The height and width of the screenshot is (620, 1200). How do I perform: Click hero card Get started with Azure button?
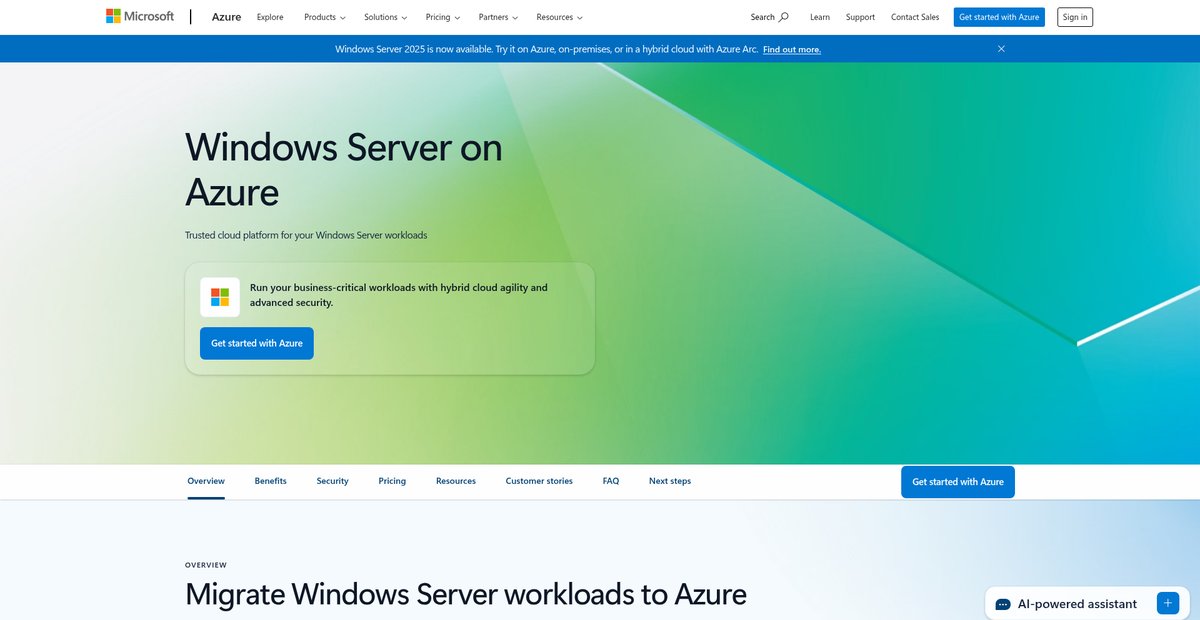point(257,343)
